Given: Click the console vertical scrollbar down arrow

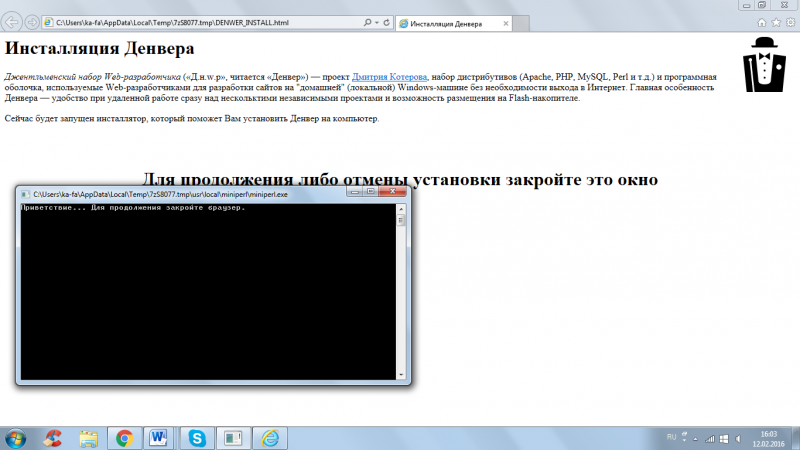Looking at the screenshot, I should tap(402, 375).
